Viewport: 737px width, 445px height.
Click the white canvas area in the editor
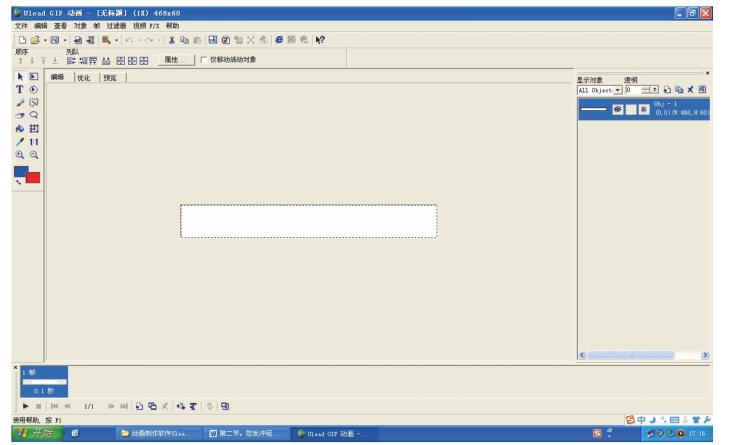[x=309, y=221]
